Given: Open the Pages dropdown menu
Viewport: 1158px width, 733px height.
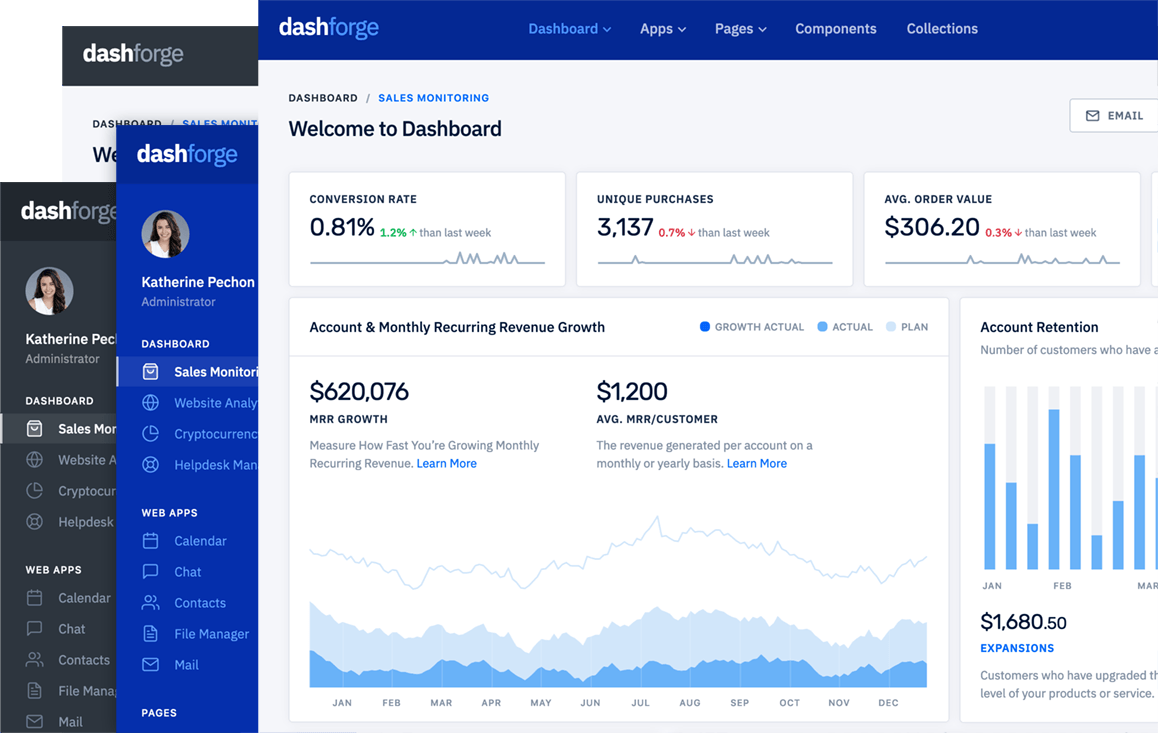Looking at the screenshot, I should point(740,29).
